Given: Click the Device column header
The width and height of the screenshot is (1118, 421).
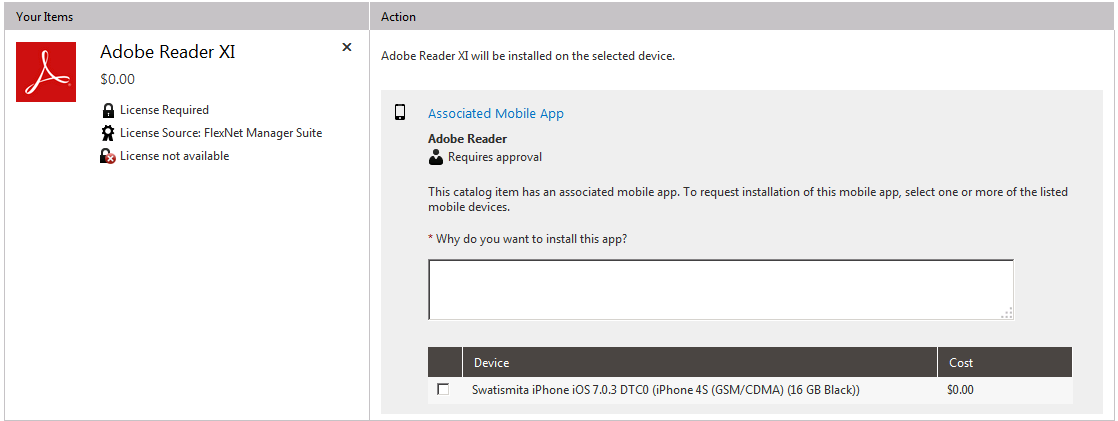Looking at the screenshot, I should 491,362.
